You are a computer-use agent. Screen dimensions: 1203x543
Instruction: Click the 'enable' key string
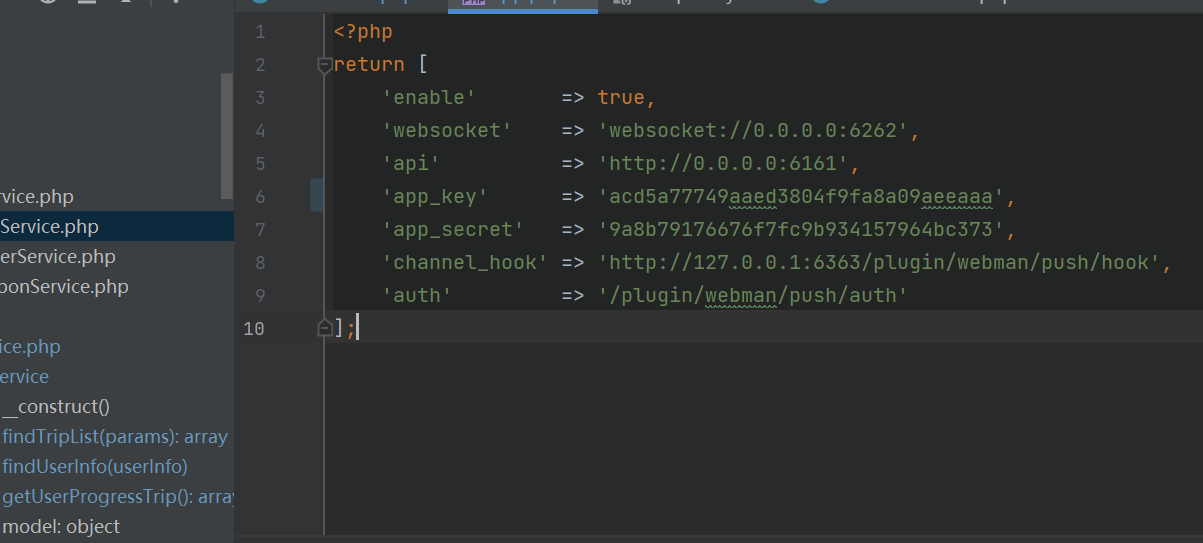[x=429, y=98]
